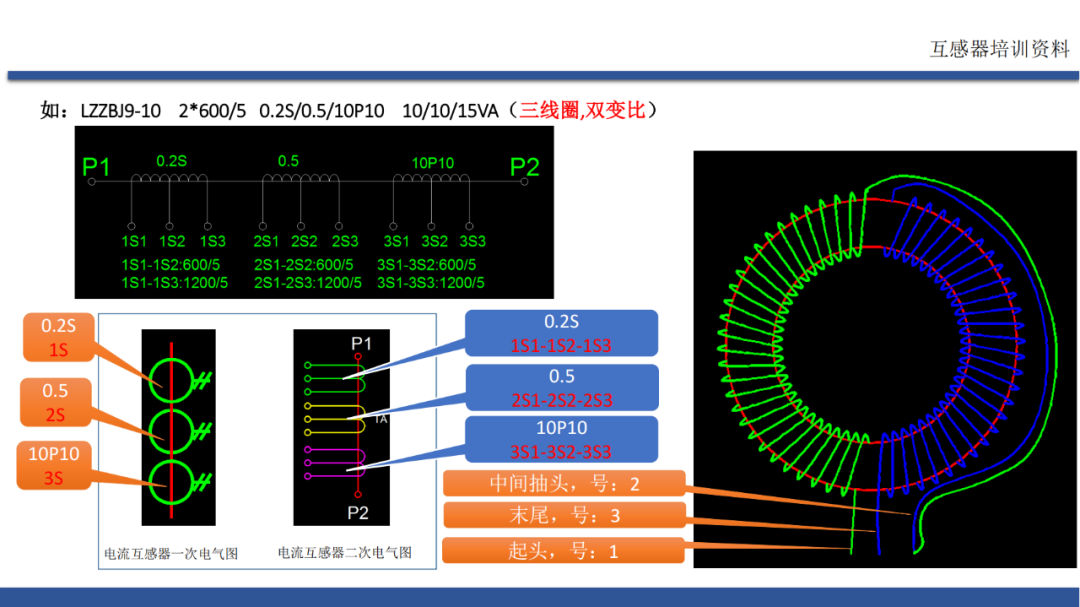Select the blue 2S1-2S2-2S3 callout box
Screen dimensions: 1080x607
click(x=561, y=388)
